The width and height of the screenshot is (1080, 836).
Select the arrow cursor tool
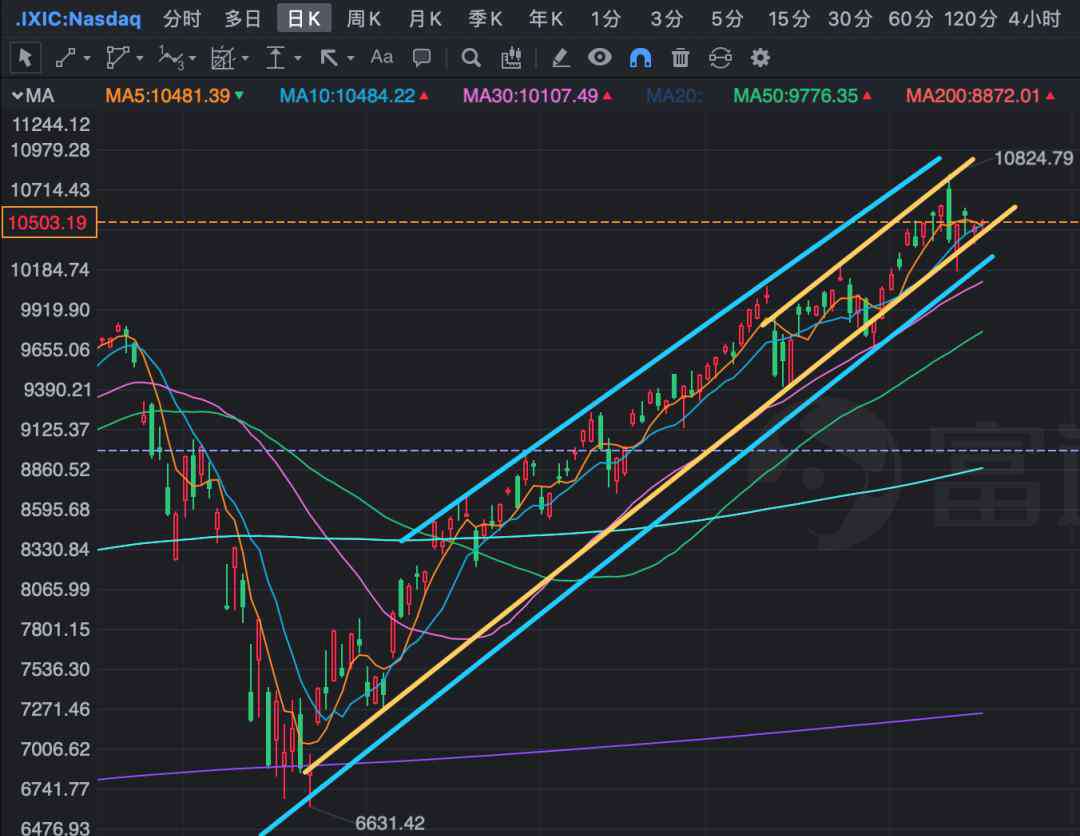[x=26, y=58]
